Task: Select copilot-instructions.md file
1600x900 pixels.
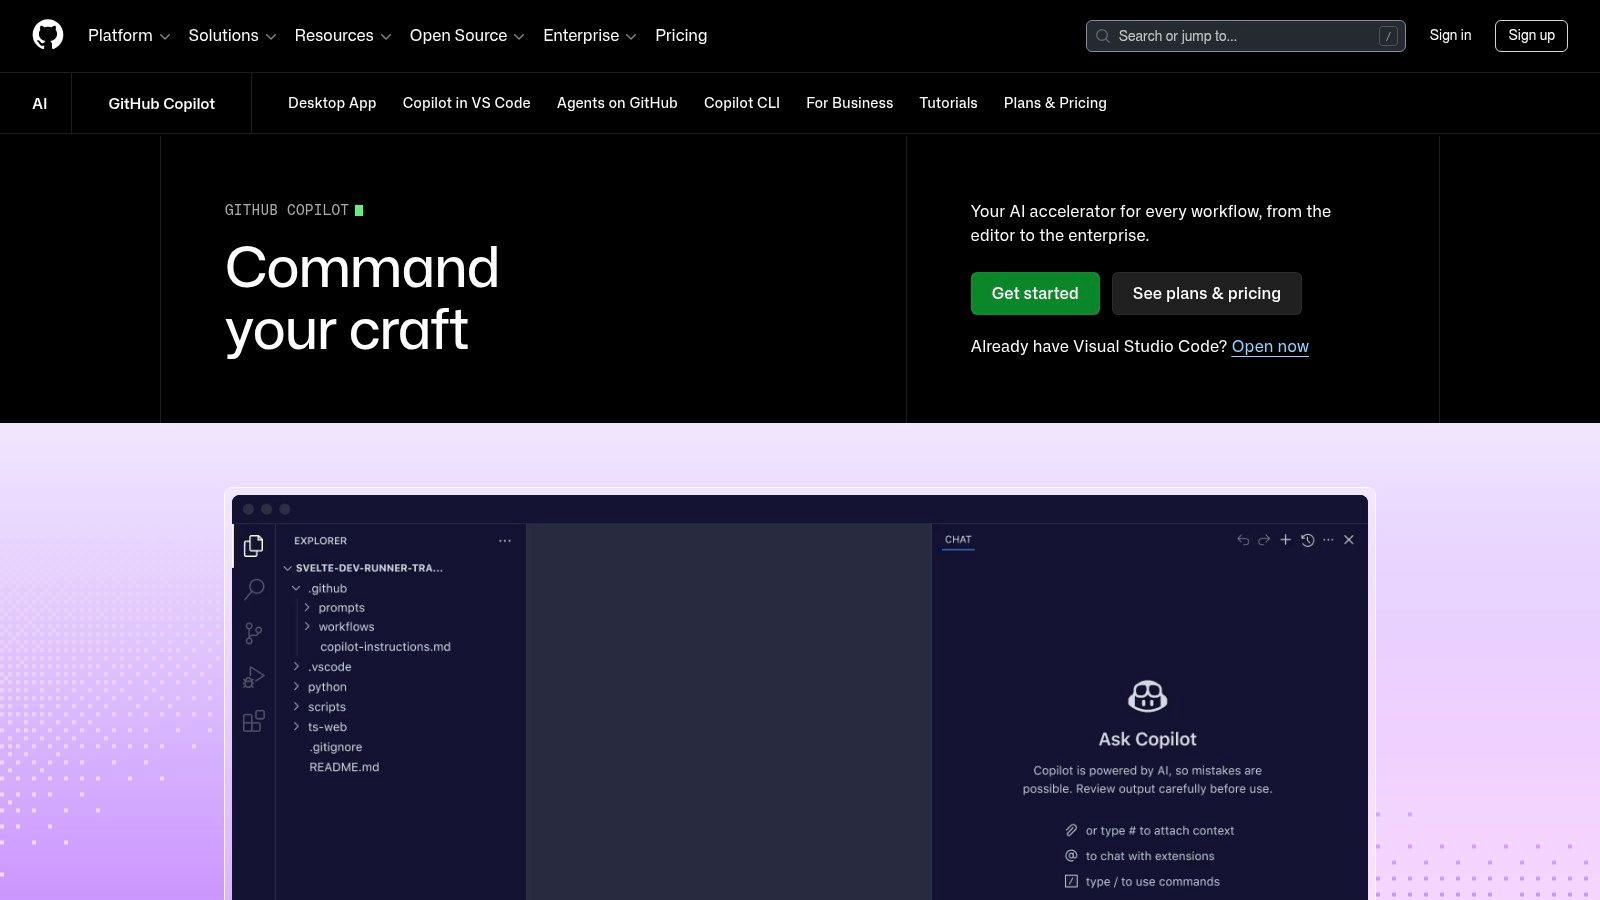Action: pos(385,647)
